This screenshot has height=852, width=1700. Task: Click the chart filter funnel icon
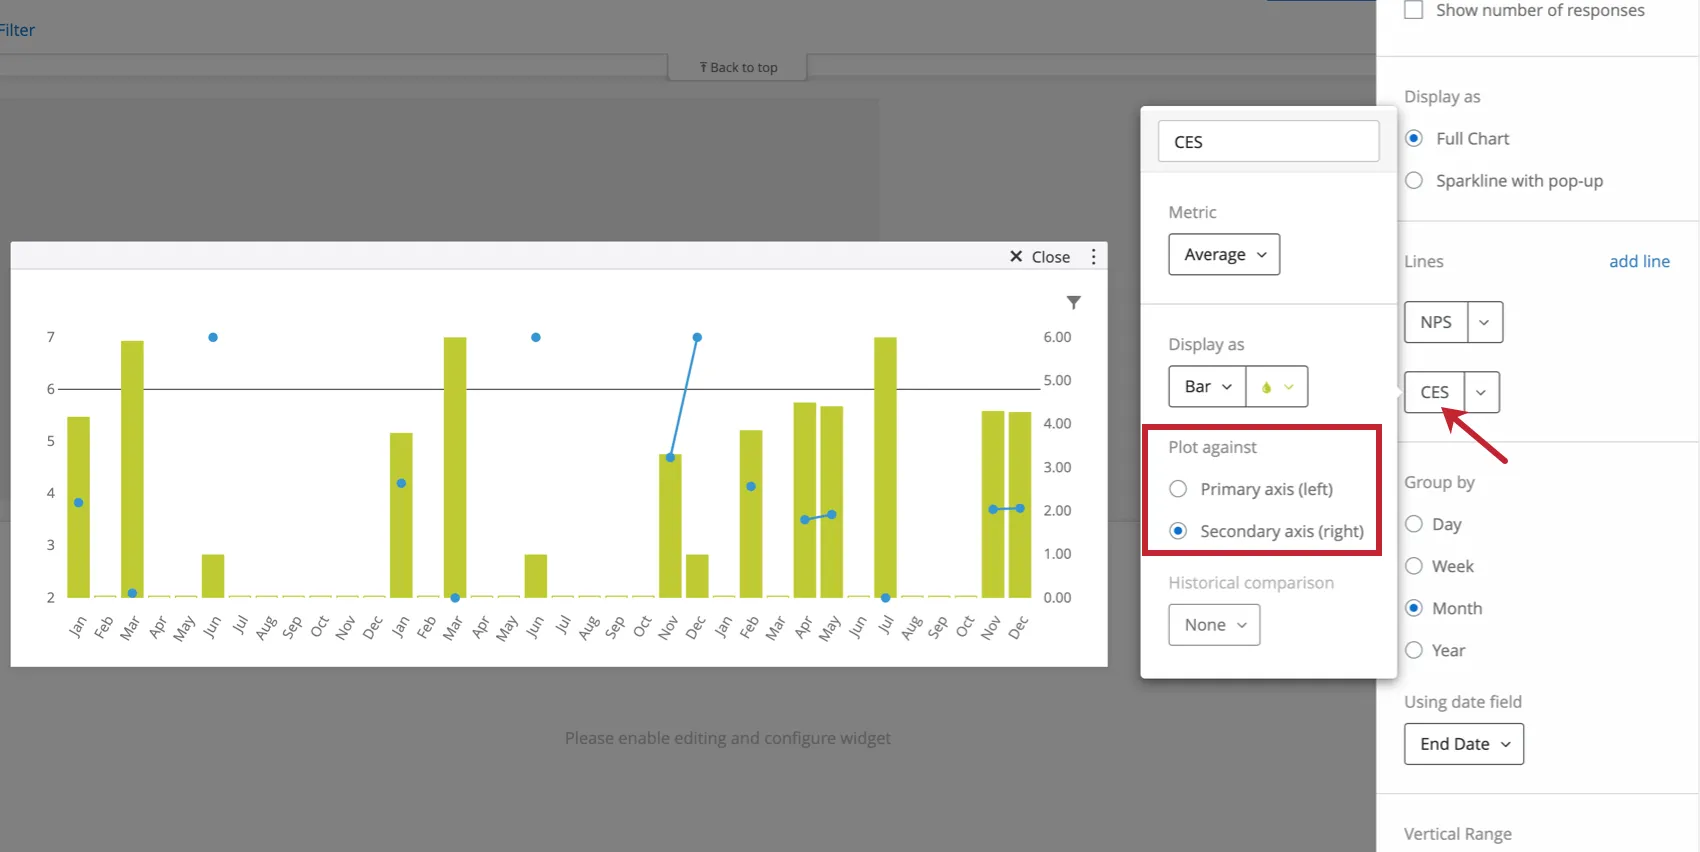click(x=1073, y=302)
